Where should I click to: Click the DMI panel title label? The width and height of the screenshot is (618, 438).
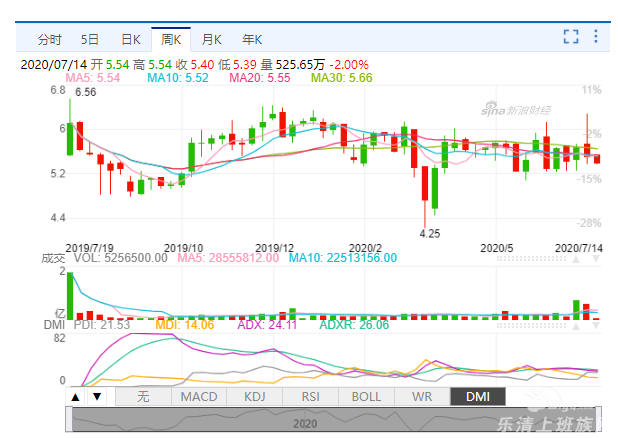[54, 325]
